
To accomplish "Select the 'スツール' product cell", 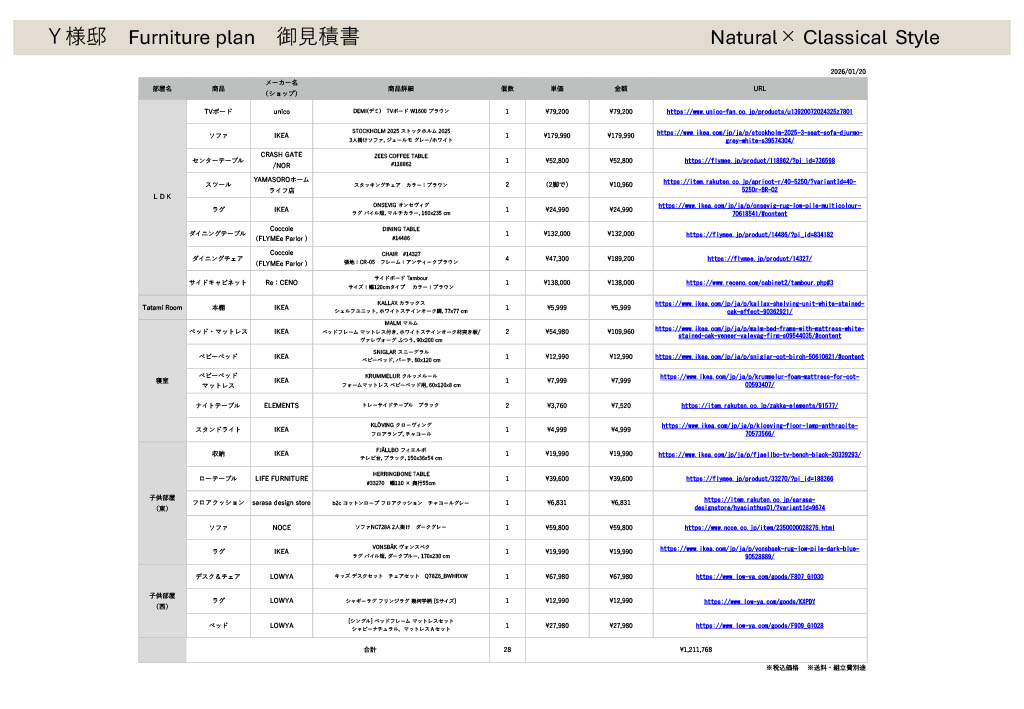I will [218, 185].
